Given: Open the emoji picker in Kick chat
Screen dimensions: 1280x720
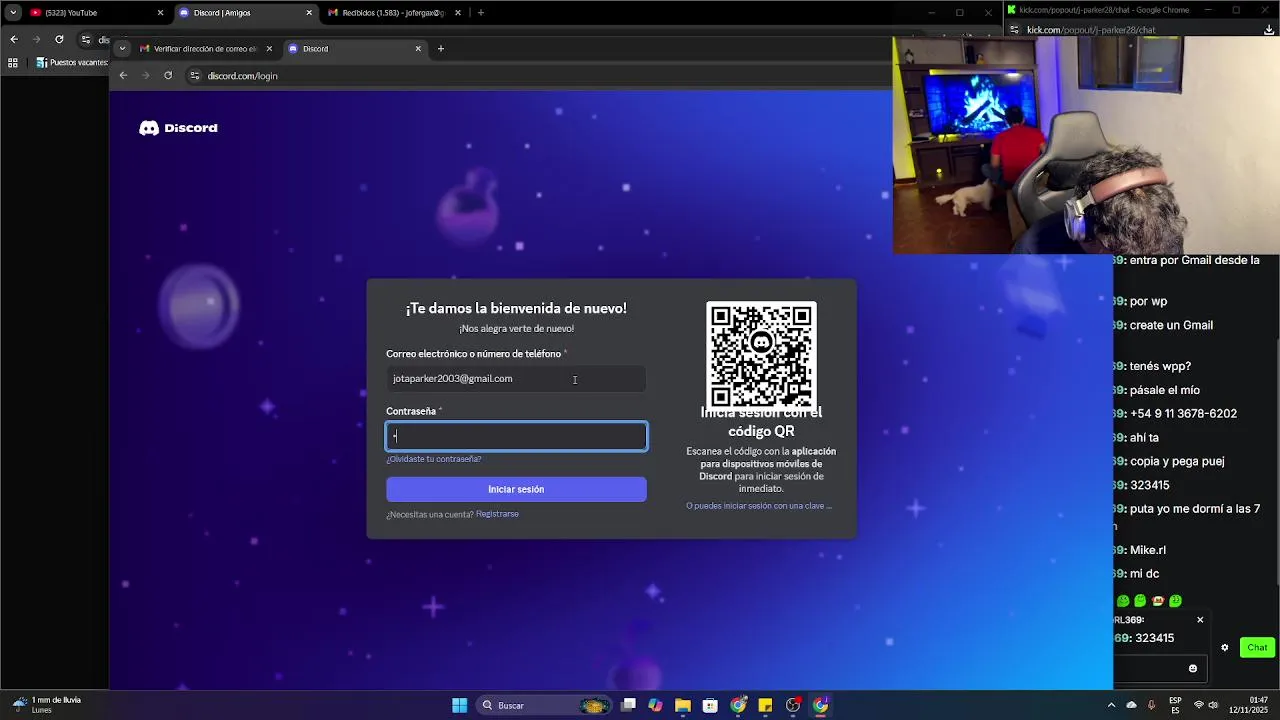Looking at the screenshot, I should click(x=1192, y=669).
